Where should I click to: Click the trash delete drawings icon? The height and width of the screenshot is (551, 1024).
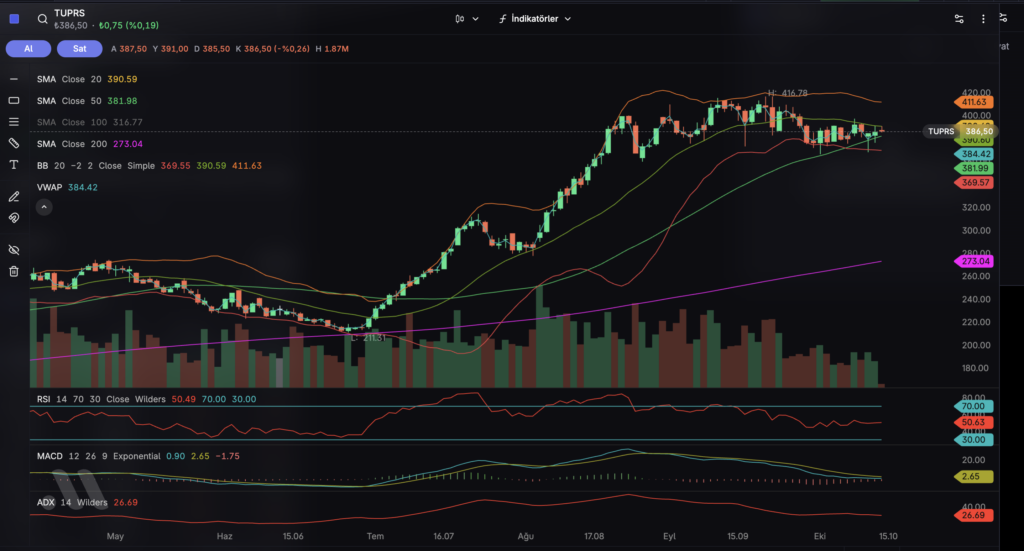click(14, 272)
